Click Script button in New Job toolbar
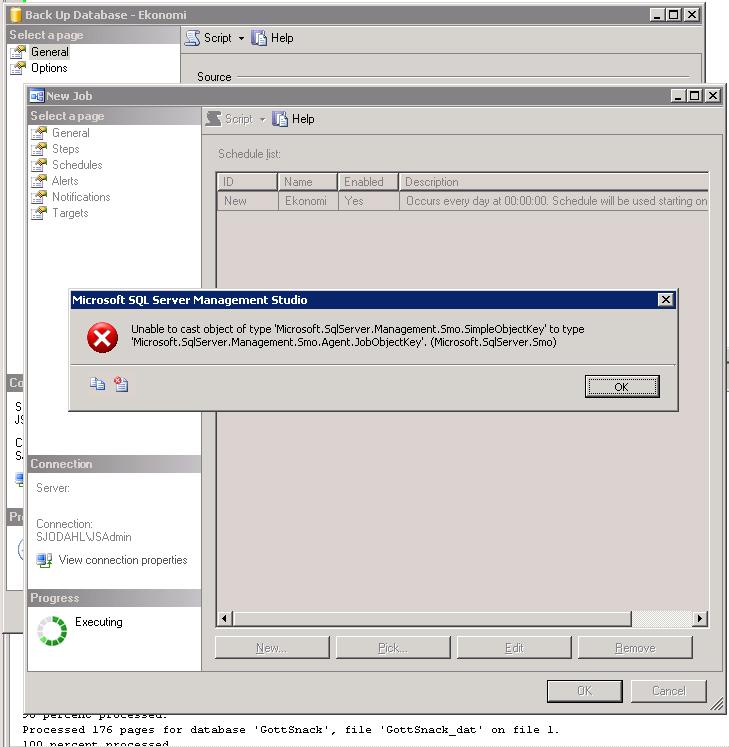 point(230,119)
